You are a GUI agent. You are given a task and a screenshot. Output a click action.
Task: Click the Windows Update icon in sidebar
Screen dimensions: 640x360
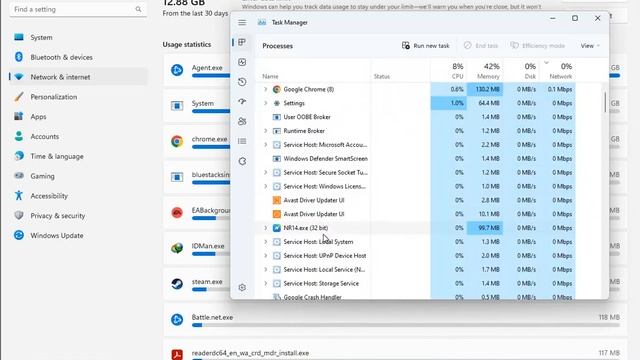pos(19,235)
